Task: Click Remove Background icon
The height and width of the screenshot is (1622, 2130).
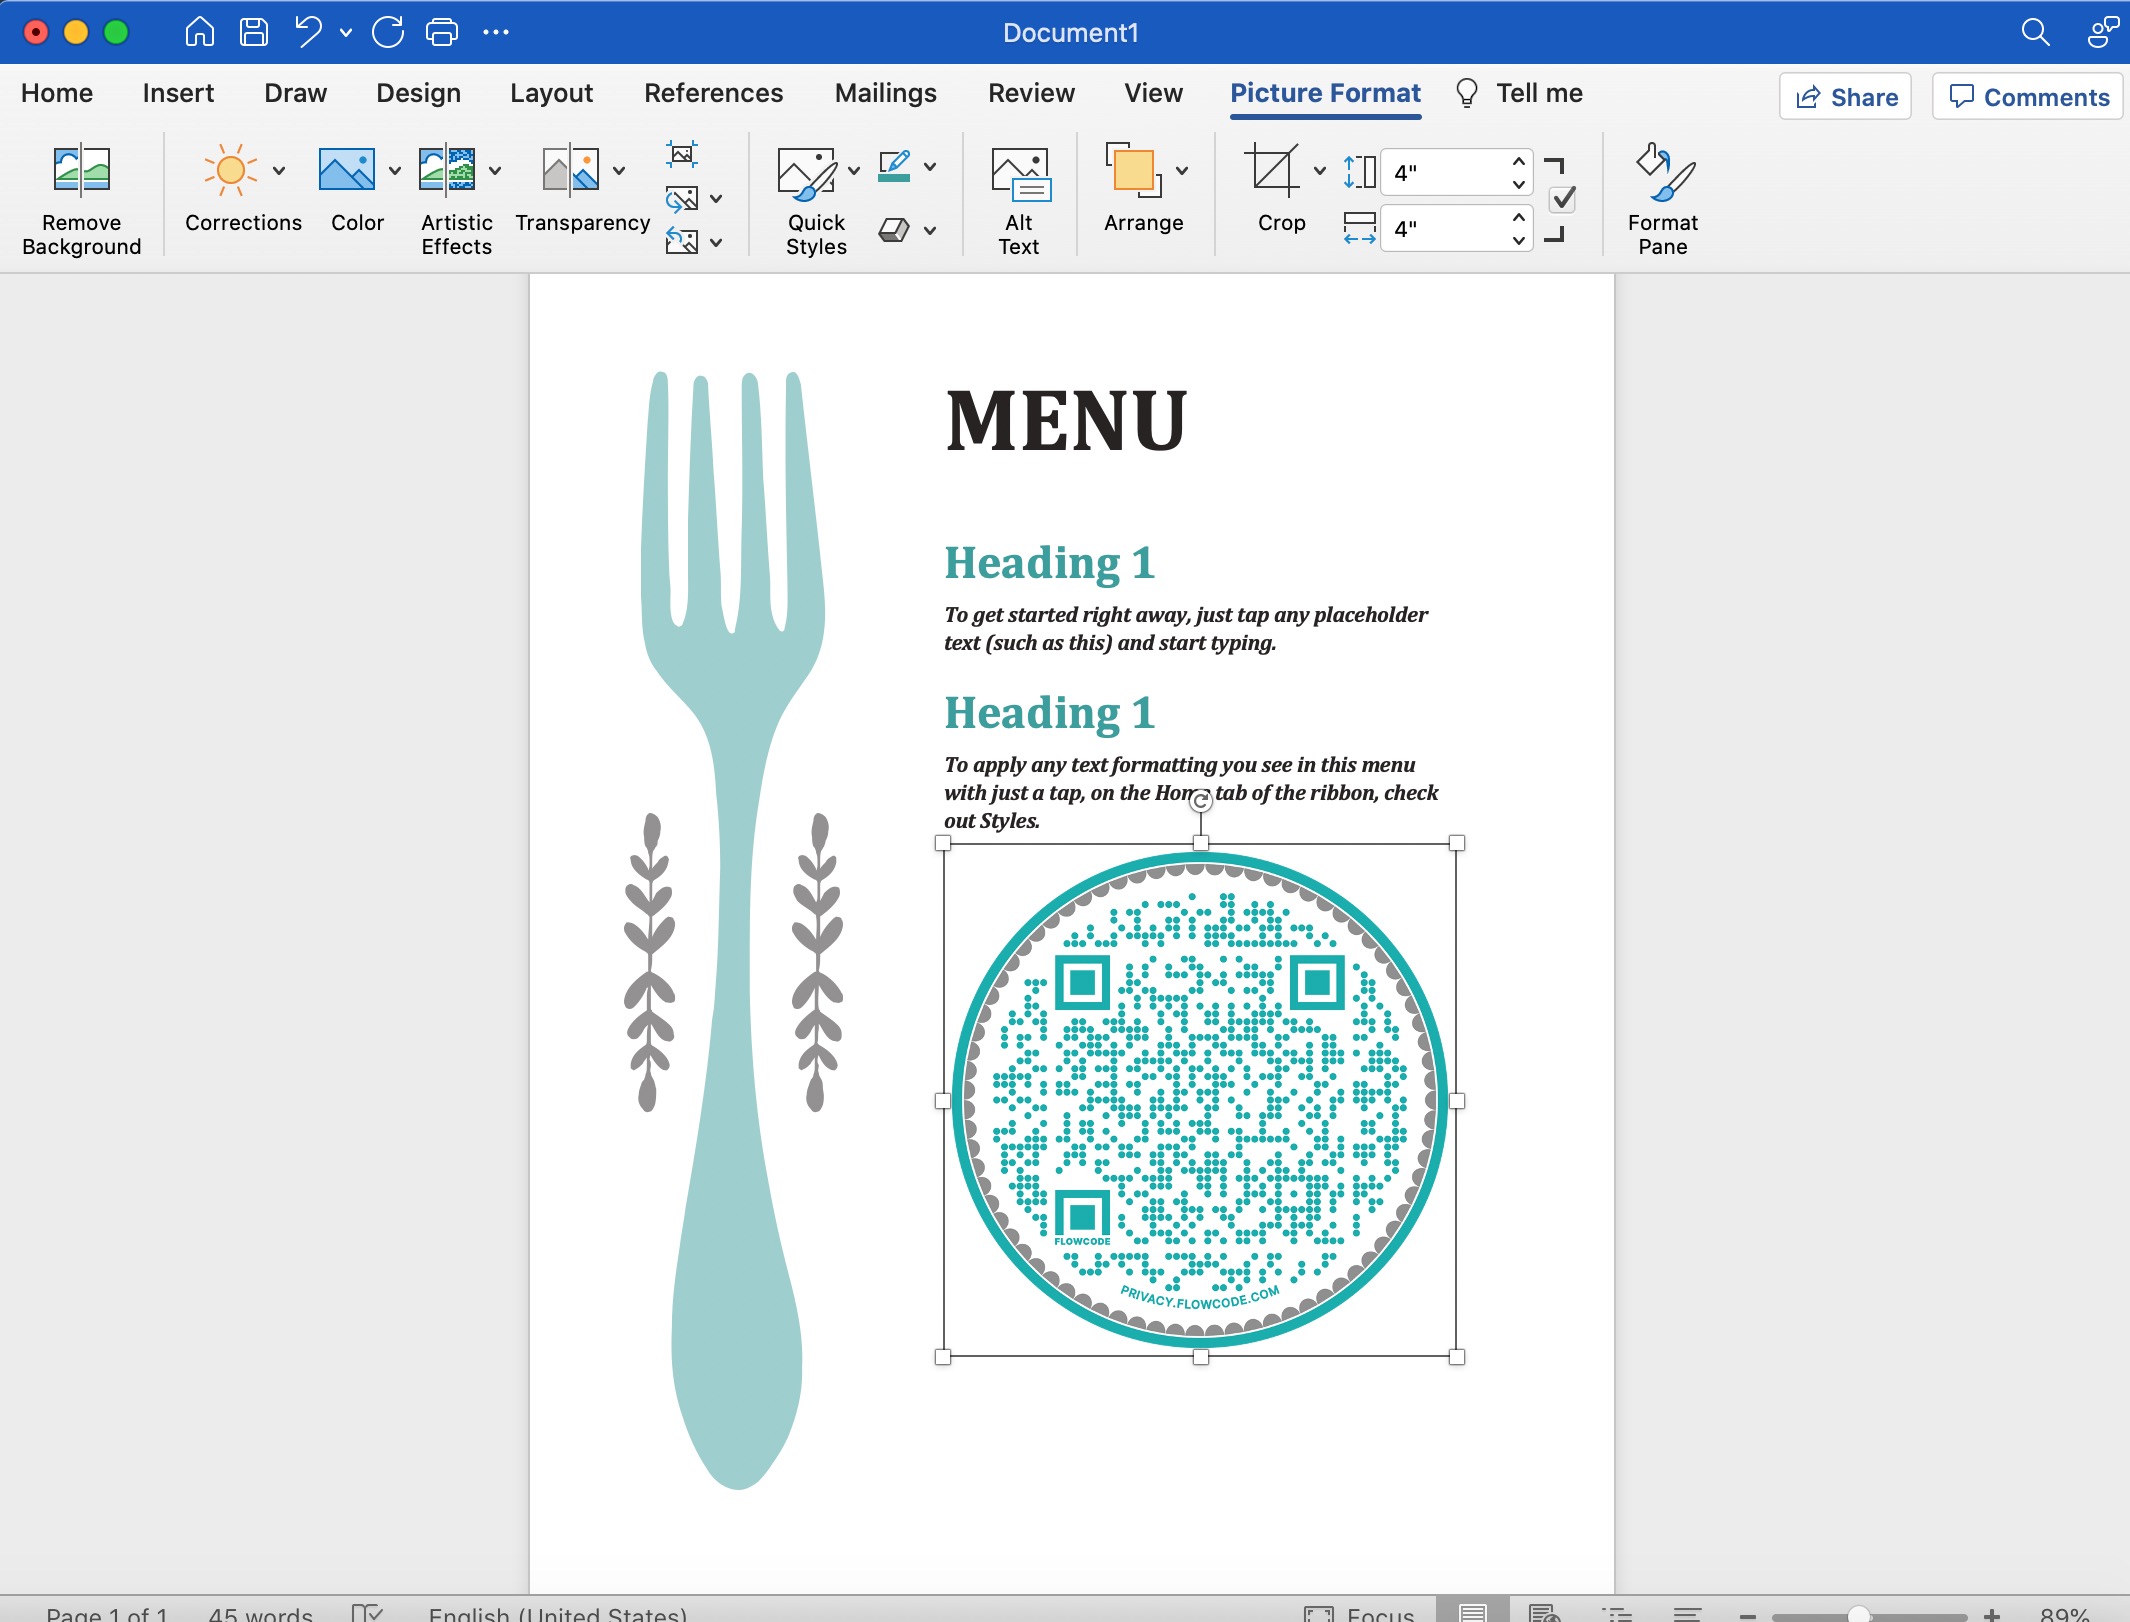Action: pyautogui.click(x=81, y=169)
